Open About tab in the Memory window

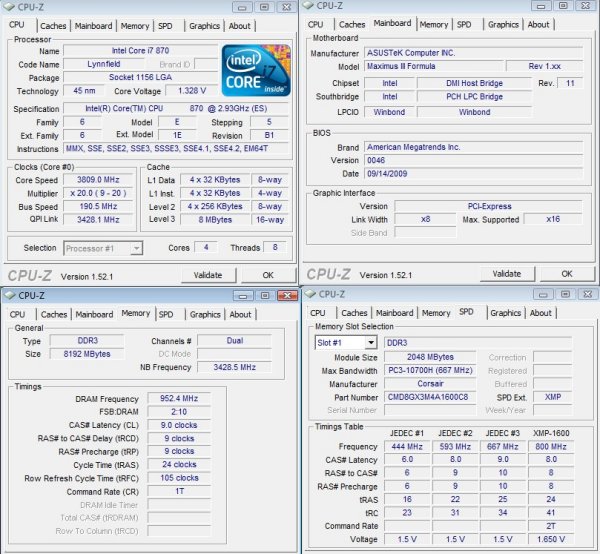(240, 314)
